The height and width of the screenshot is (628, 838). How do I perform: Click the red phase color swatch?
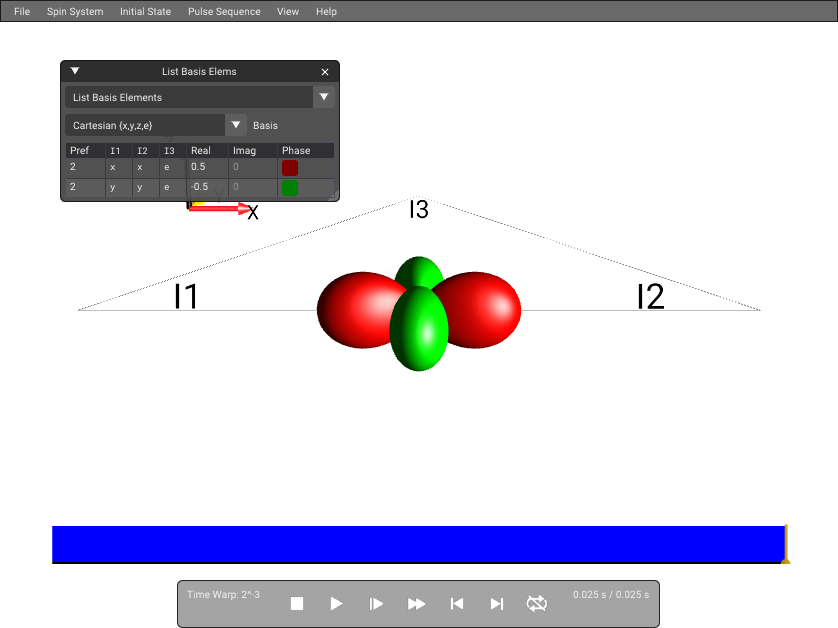[290, 168]
